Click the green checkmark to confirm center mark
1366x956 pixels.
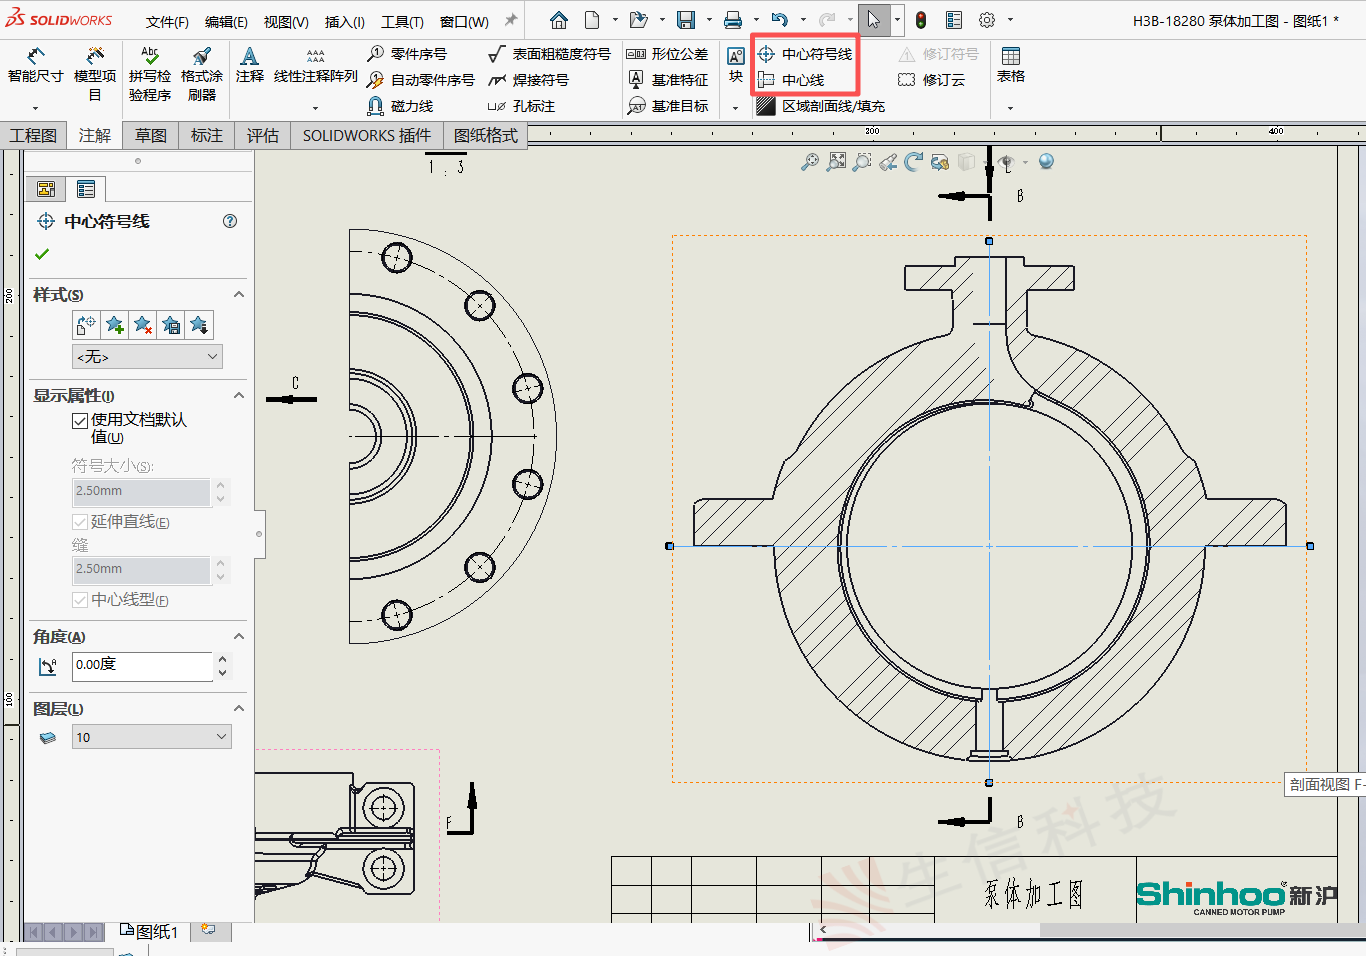click(42, 254)
